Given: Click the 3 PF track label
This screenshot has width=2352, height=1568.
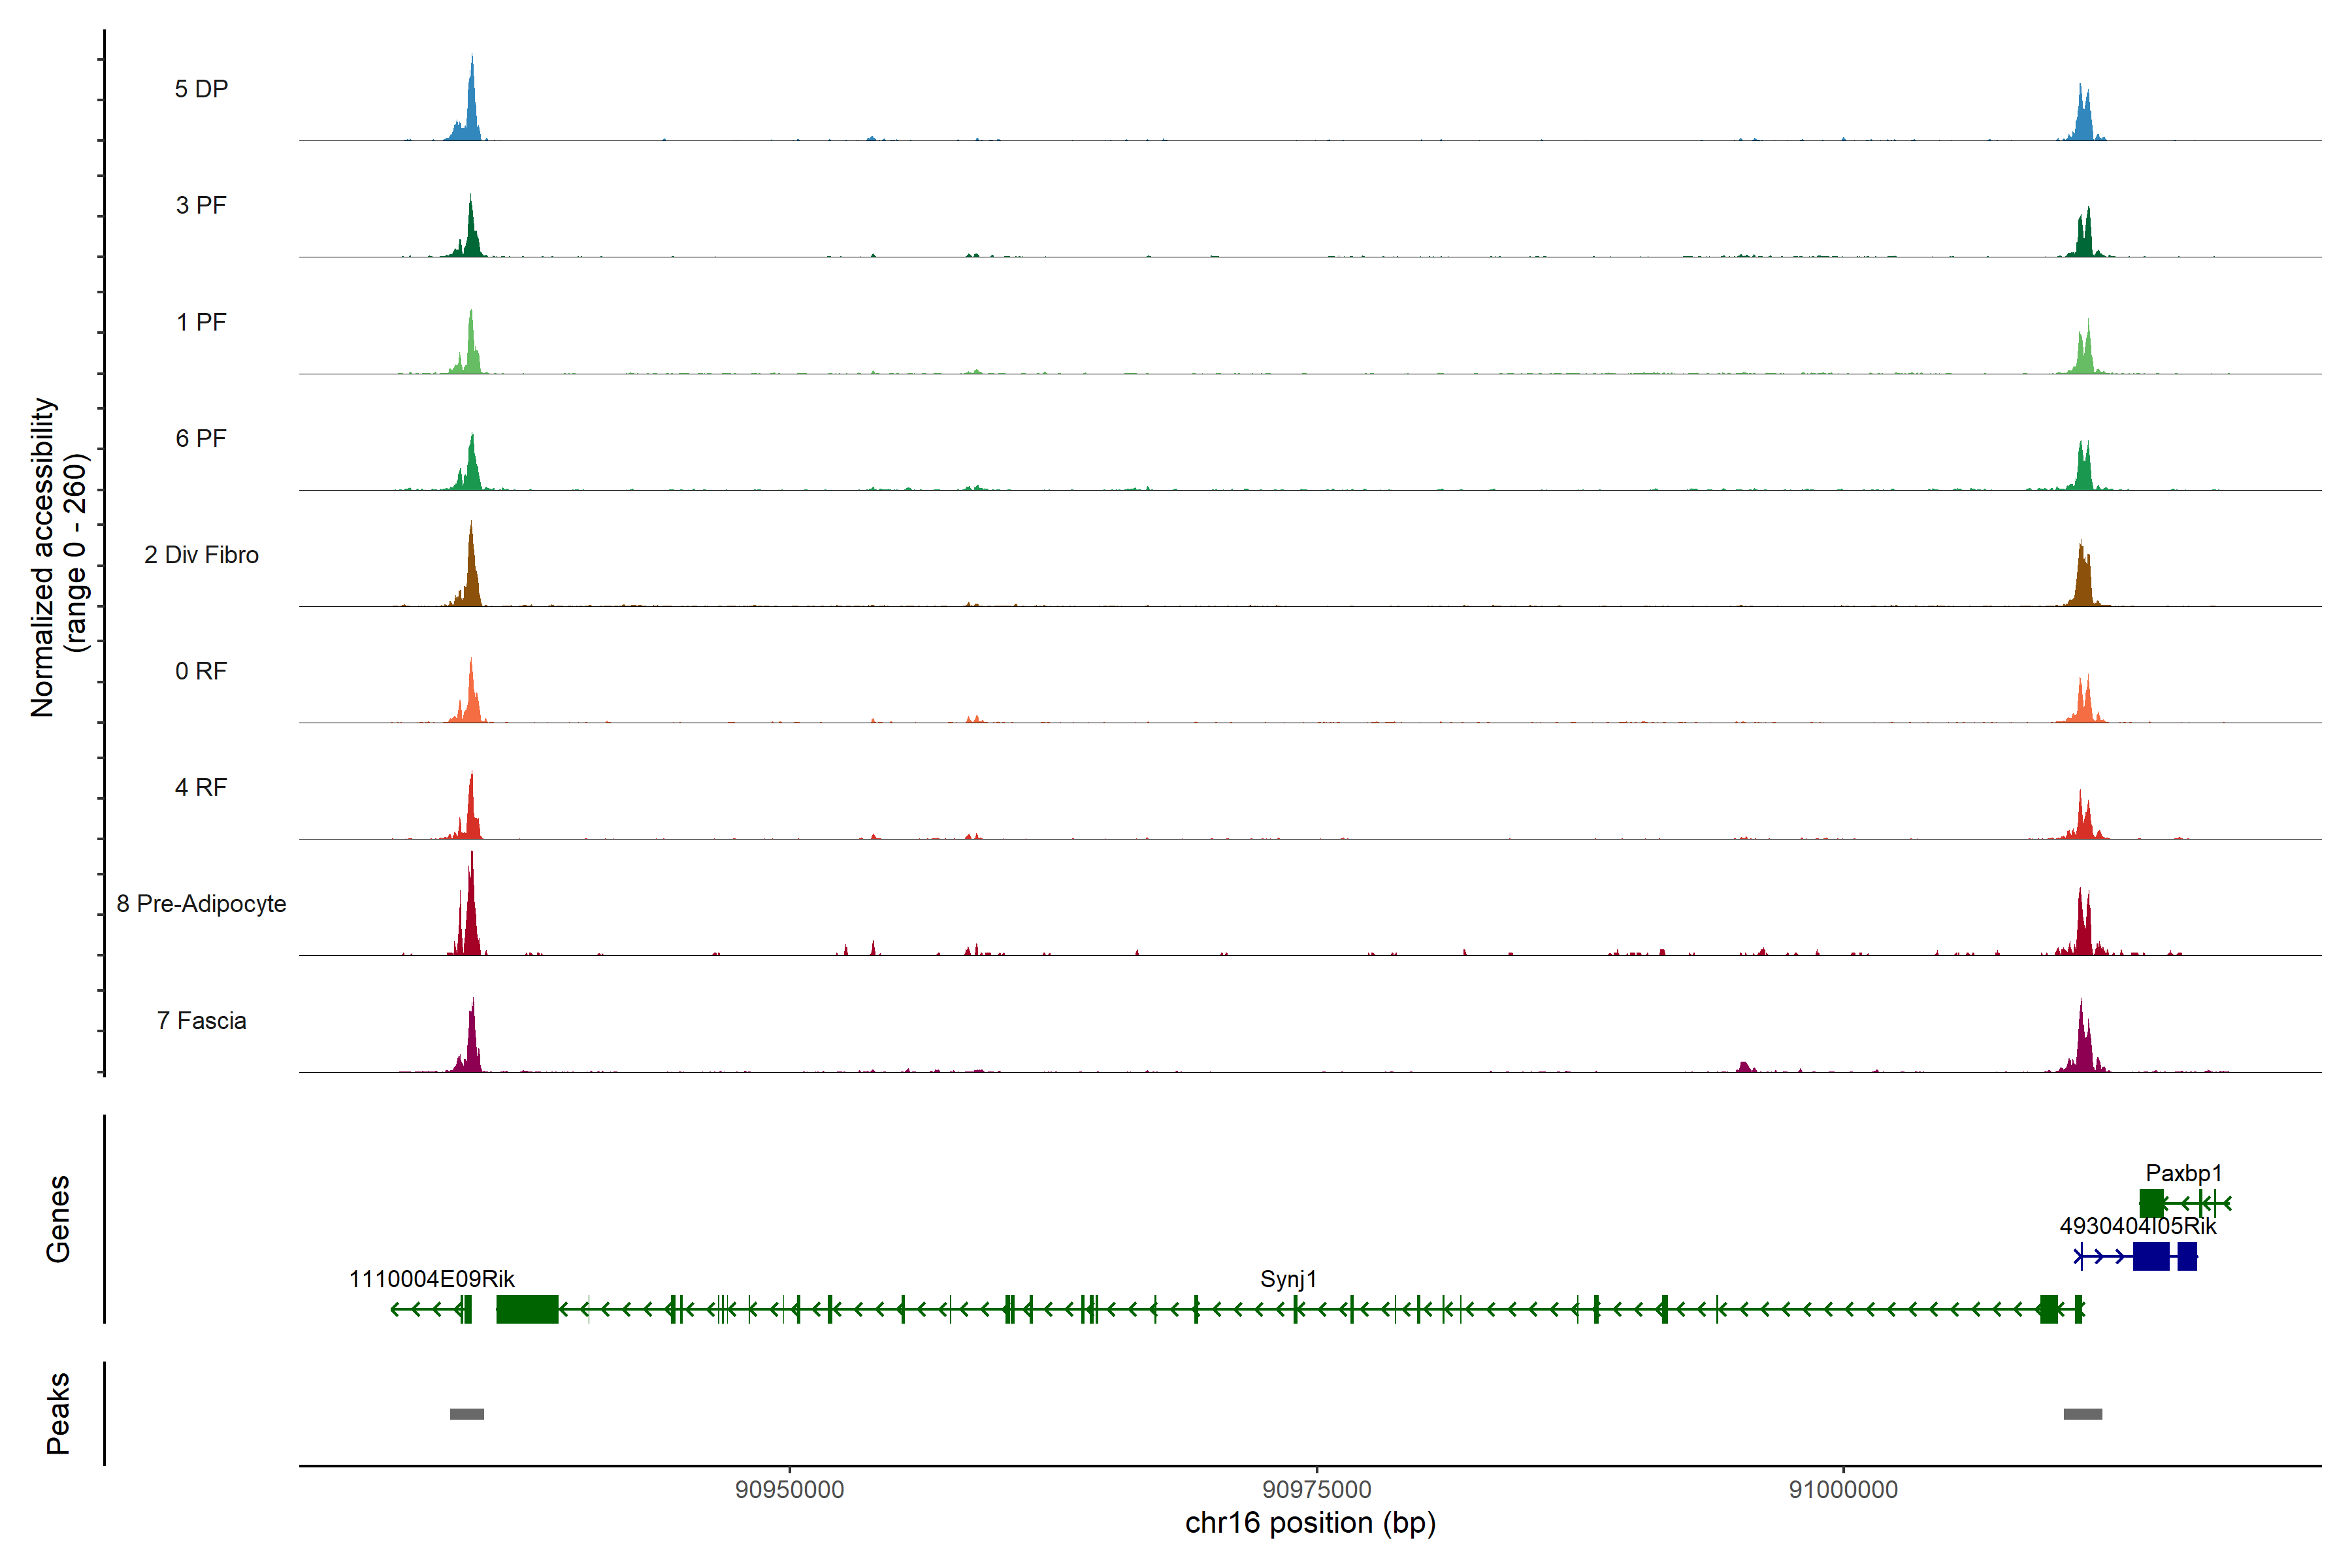Looking at the screenshot, I should pyautogui.click(x=201, y=205).
